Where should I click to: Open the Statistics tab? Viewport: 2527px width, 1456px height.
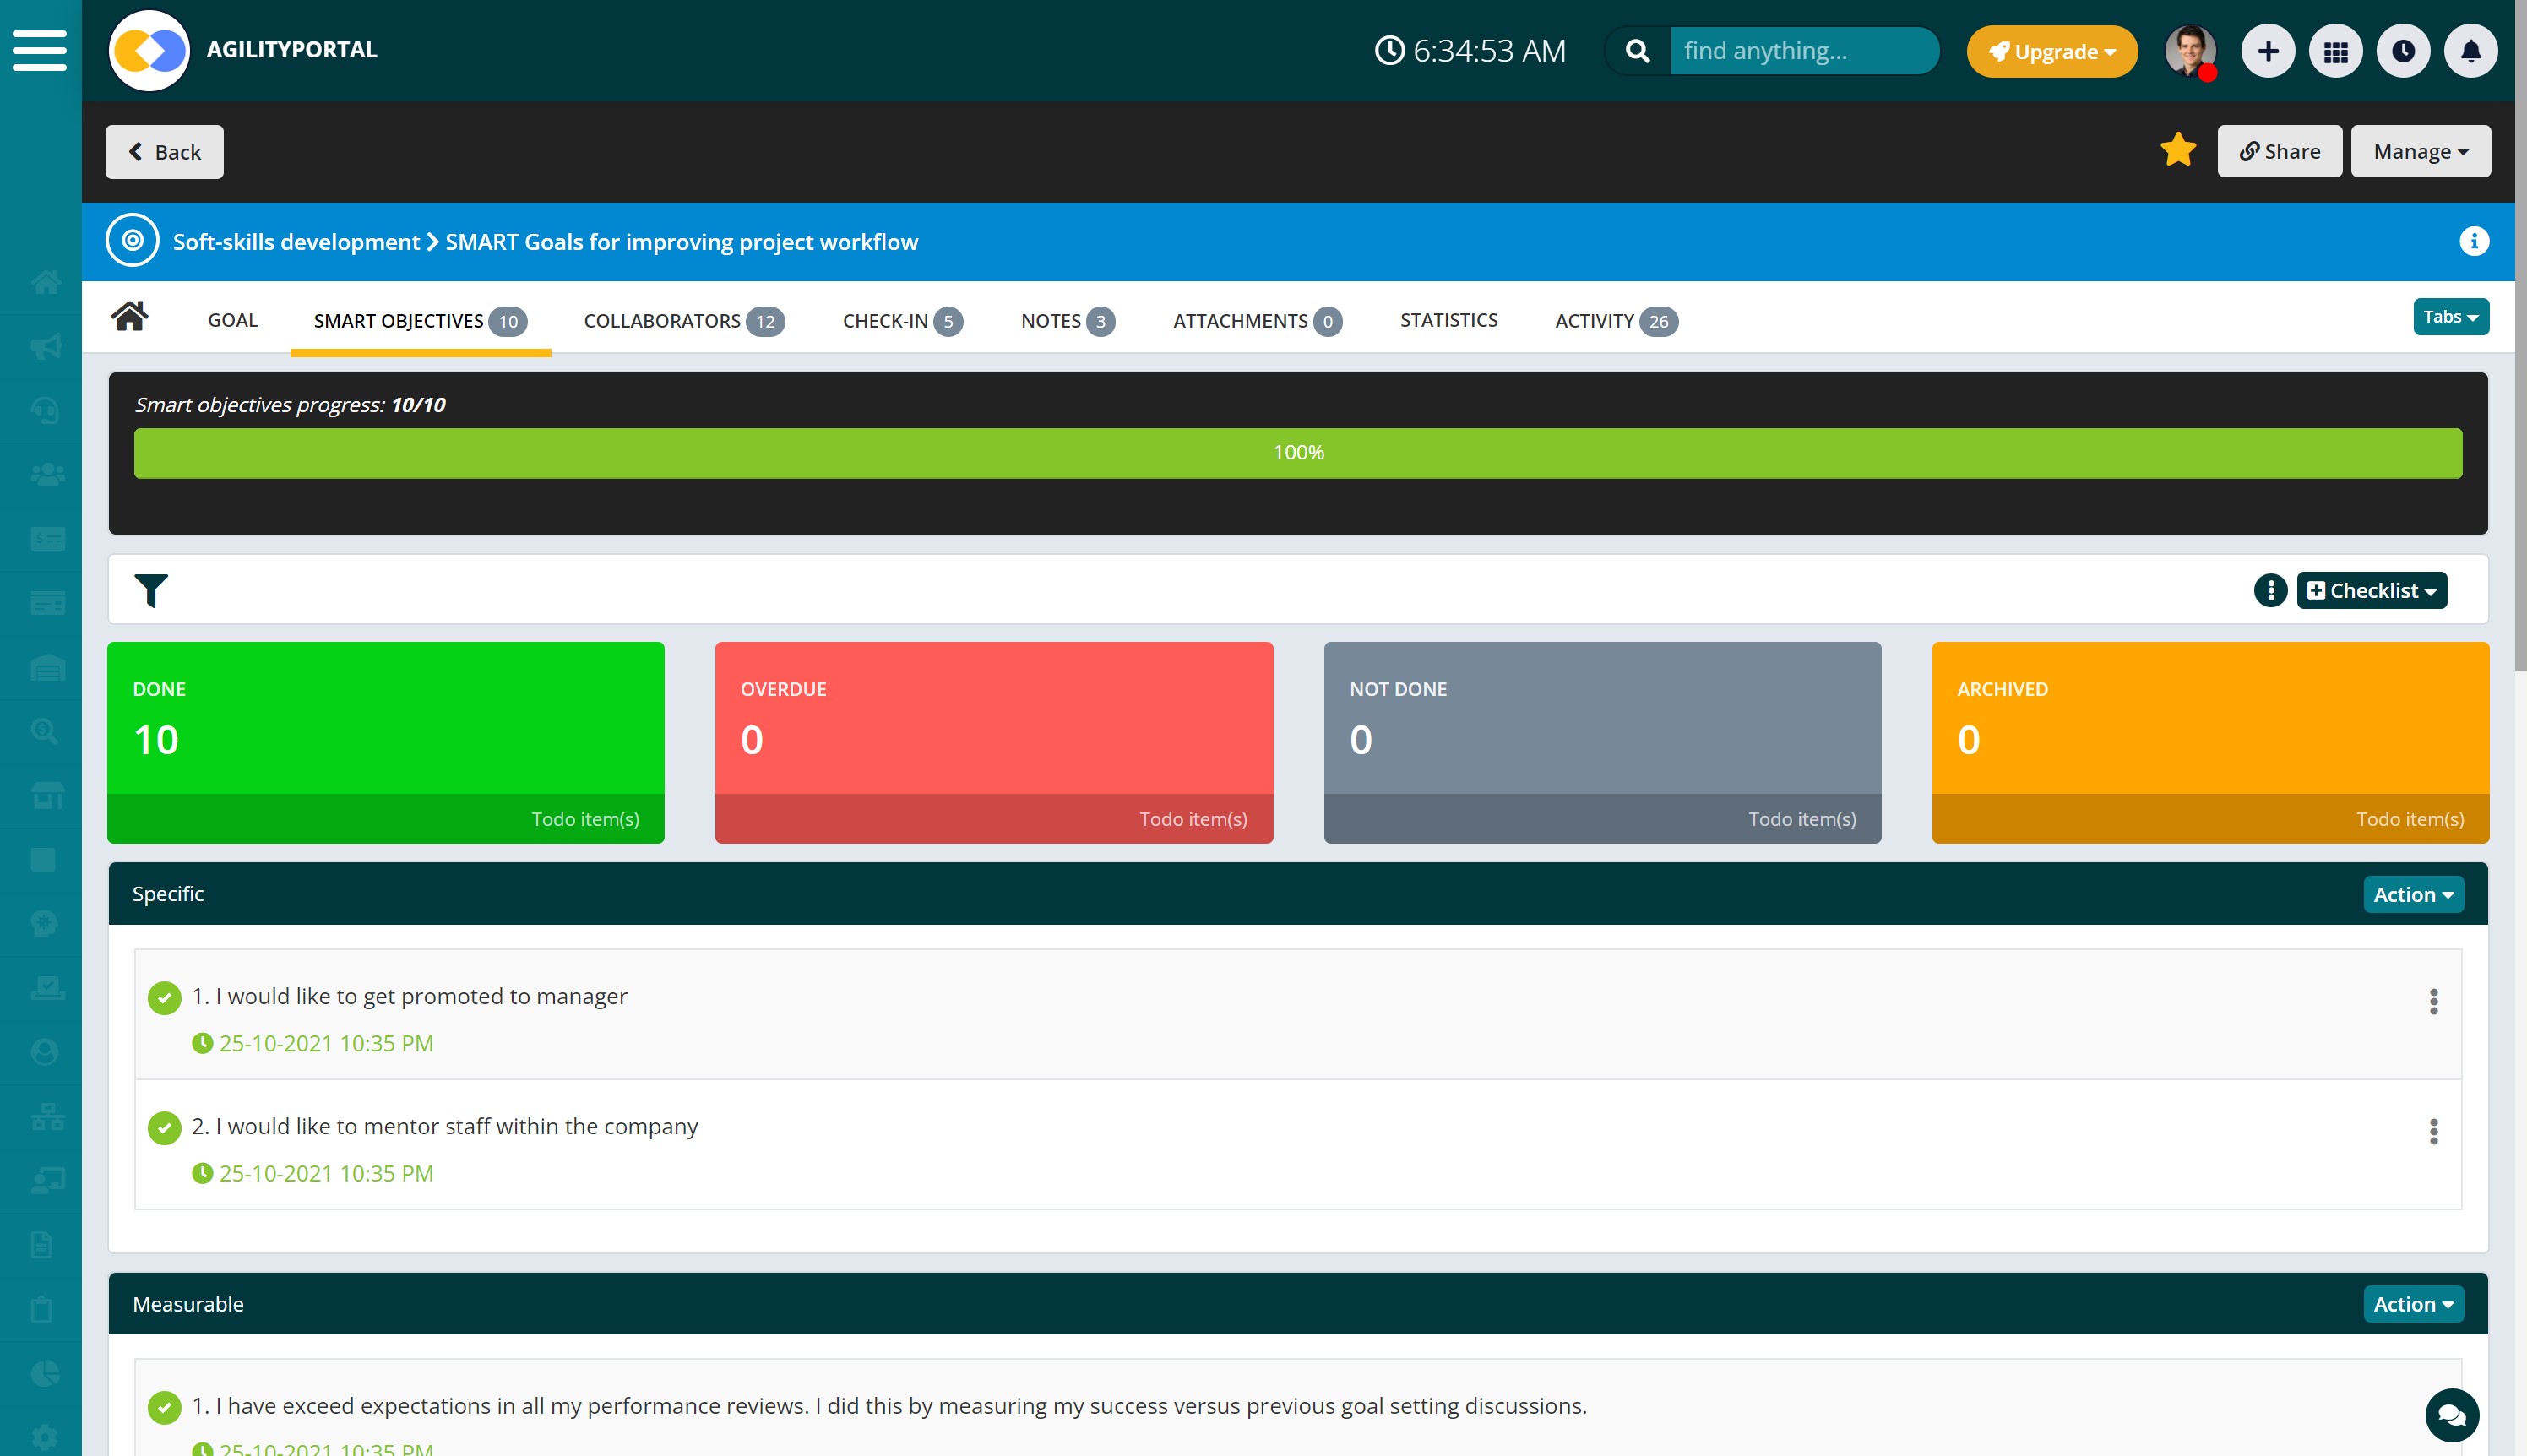click(x=1448, y=320)
